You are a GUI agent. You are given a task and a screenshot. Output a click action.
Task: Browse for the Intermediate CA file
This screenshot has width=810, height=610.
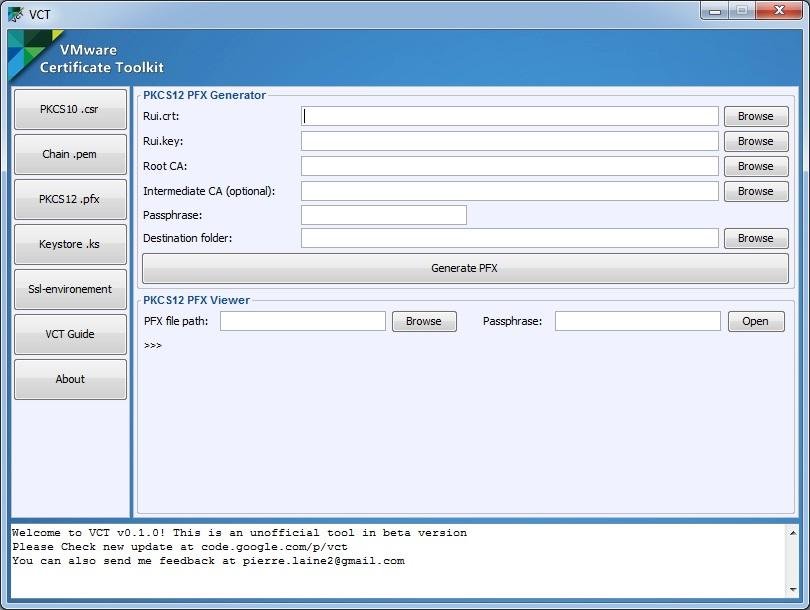click(756, 191)
